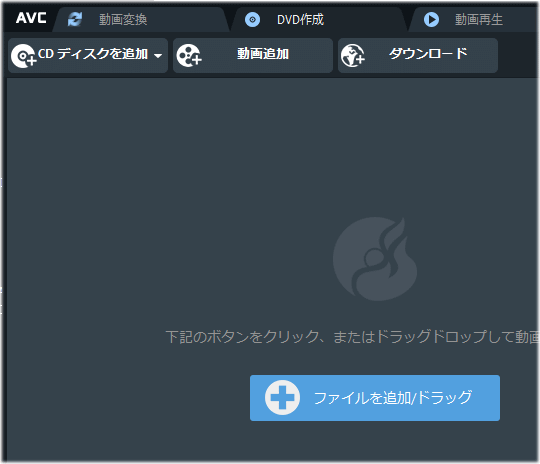Switch to the DVD作成 tab
Screen dimensions: 540x464
coord(319,19)
